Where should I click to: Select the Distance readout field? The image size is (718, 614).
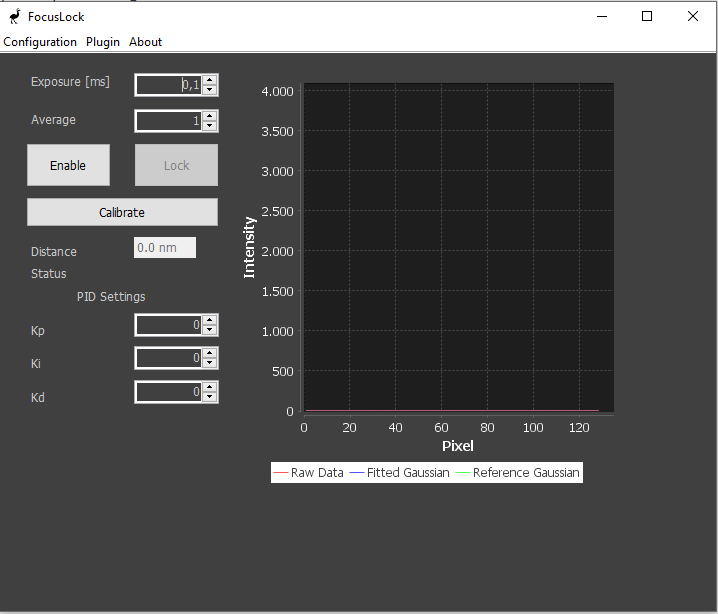[x=165, y=248]
